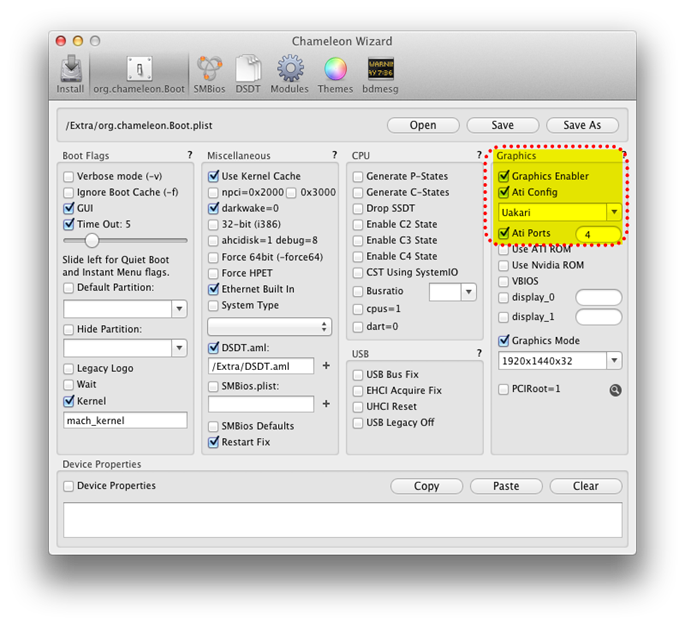
Task: Open the 1920x1440x32 Graphics Mode dropdown
Action: [614, 361]
